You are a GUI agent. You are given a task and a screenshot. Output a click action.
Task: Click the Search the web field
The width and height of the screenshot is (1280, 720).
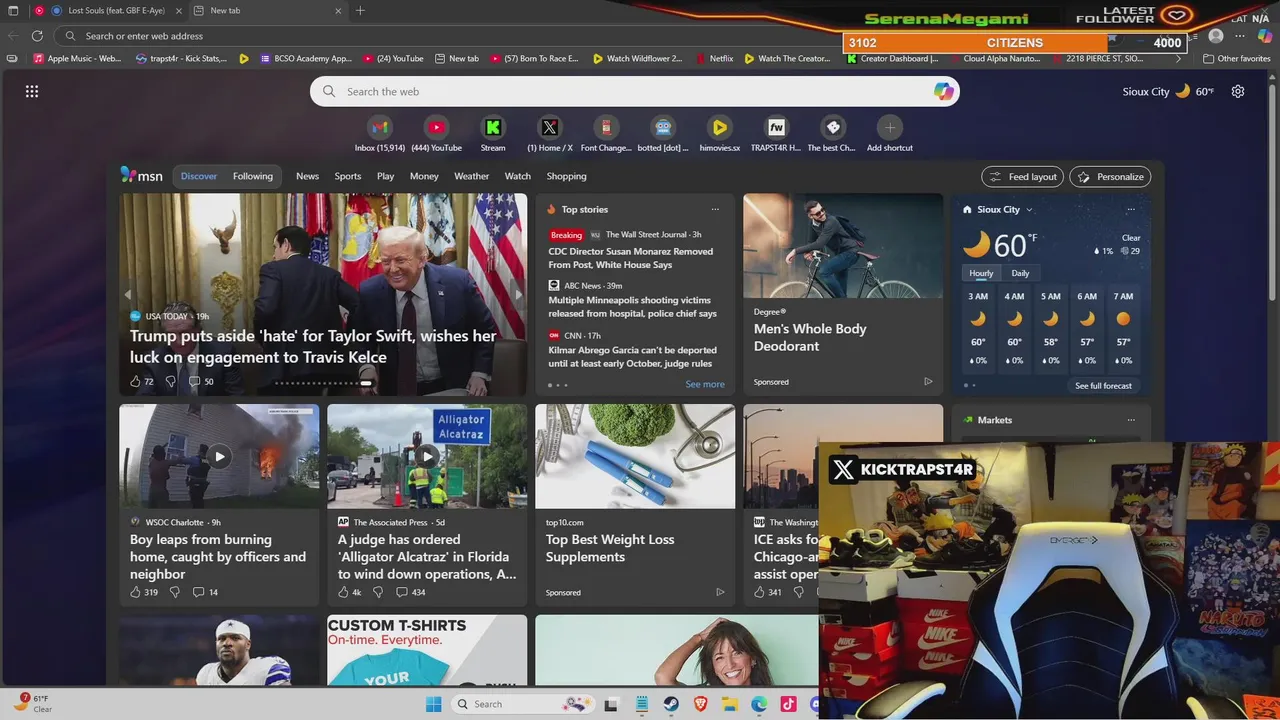635,91
